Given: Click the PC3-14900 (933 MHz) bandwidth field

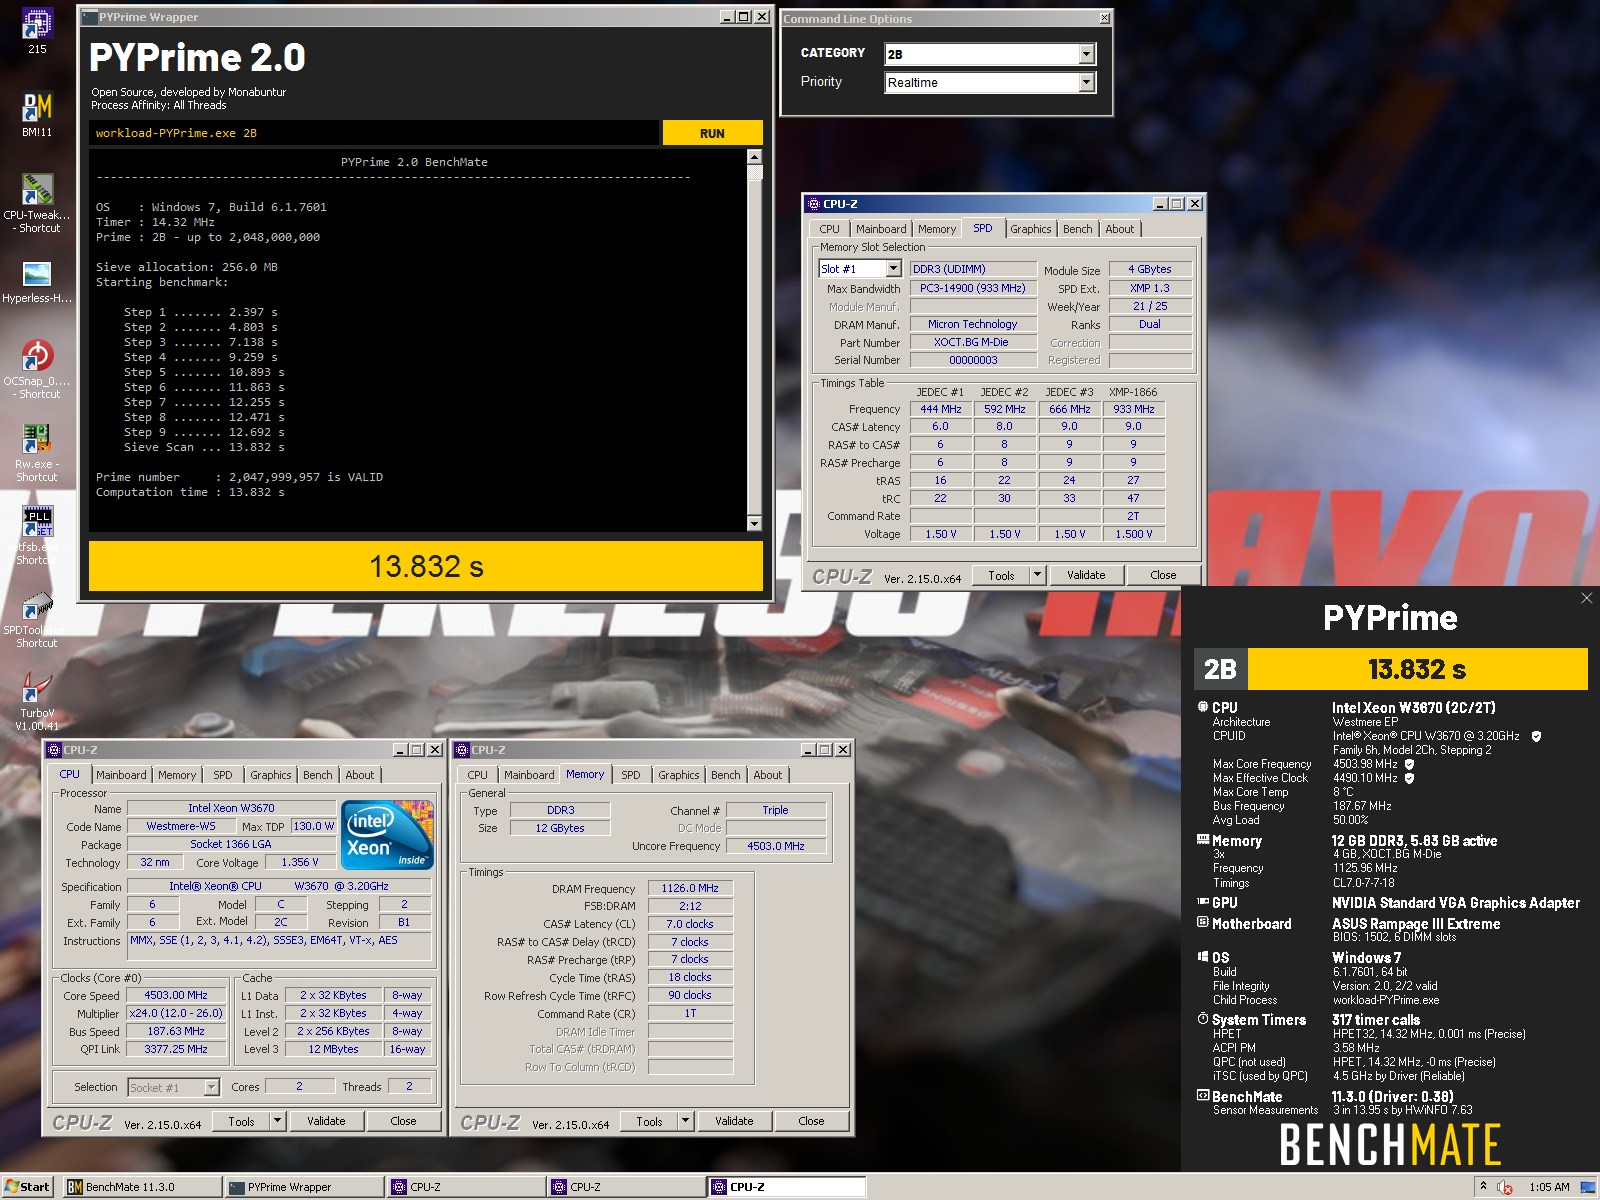Looking at the screenshot, I should 971,288.
